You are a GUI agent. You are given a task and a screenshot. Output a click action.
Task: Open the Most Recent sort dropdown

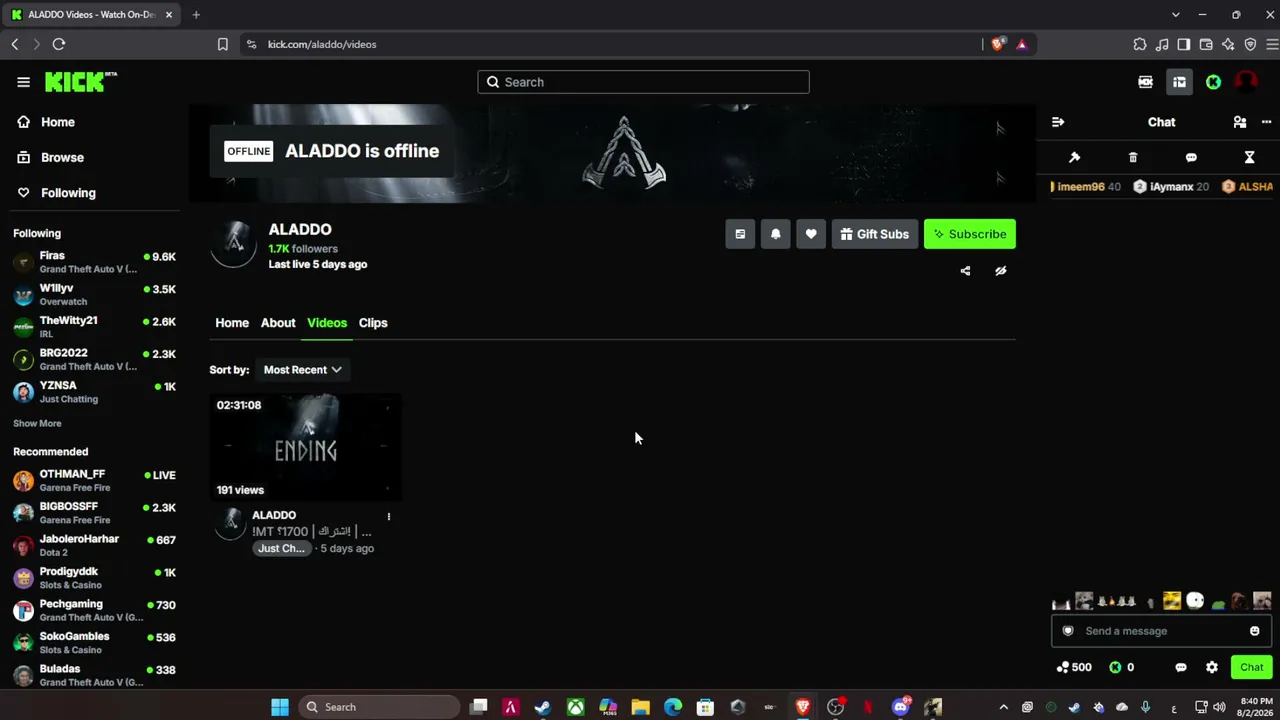coord(302,370)
